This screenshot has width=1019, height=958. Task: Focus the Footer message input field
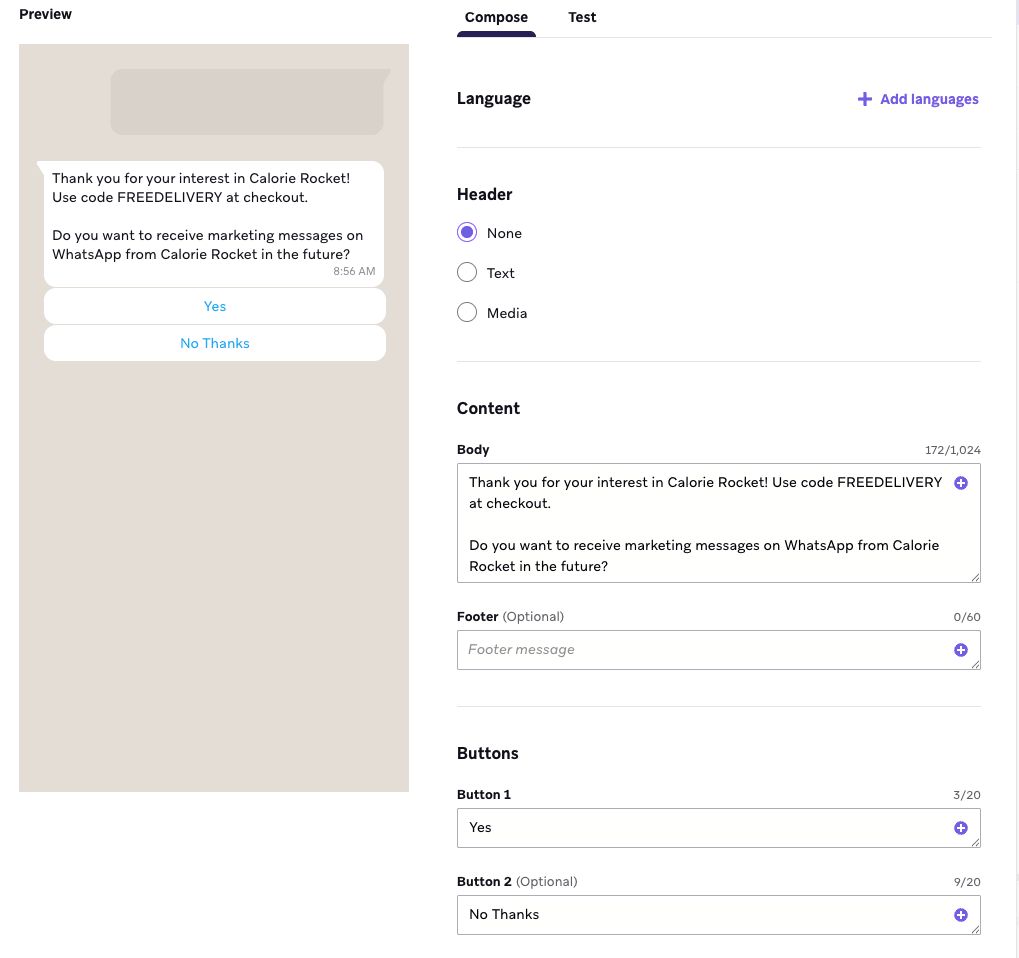[700, 650]
